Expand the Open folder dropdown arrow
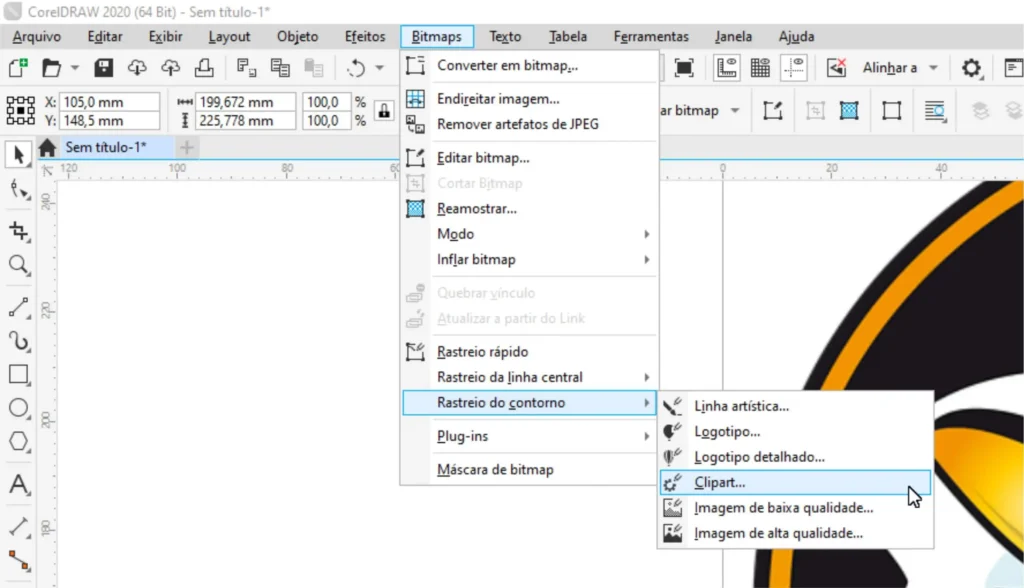The image size is (1024, 588). click(x=74, y=67)
